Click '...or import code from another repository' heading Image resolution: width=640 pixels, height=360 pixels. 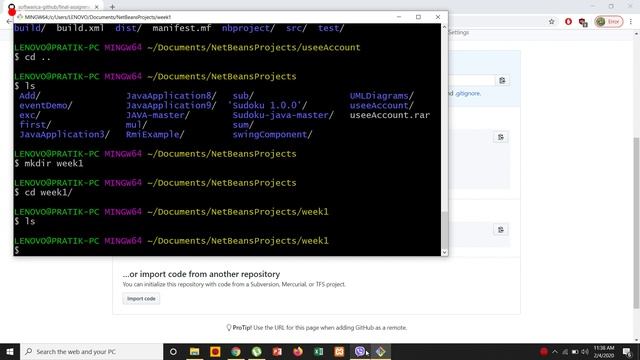tap(201, 274)
